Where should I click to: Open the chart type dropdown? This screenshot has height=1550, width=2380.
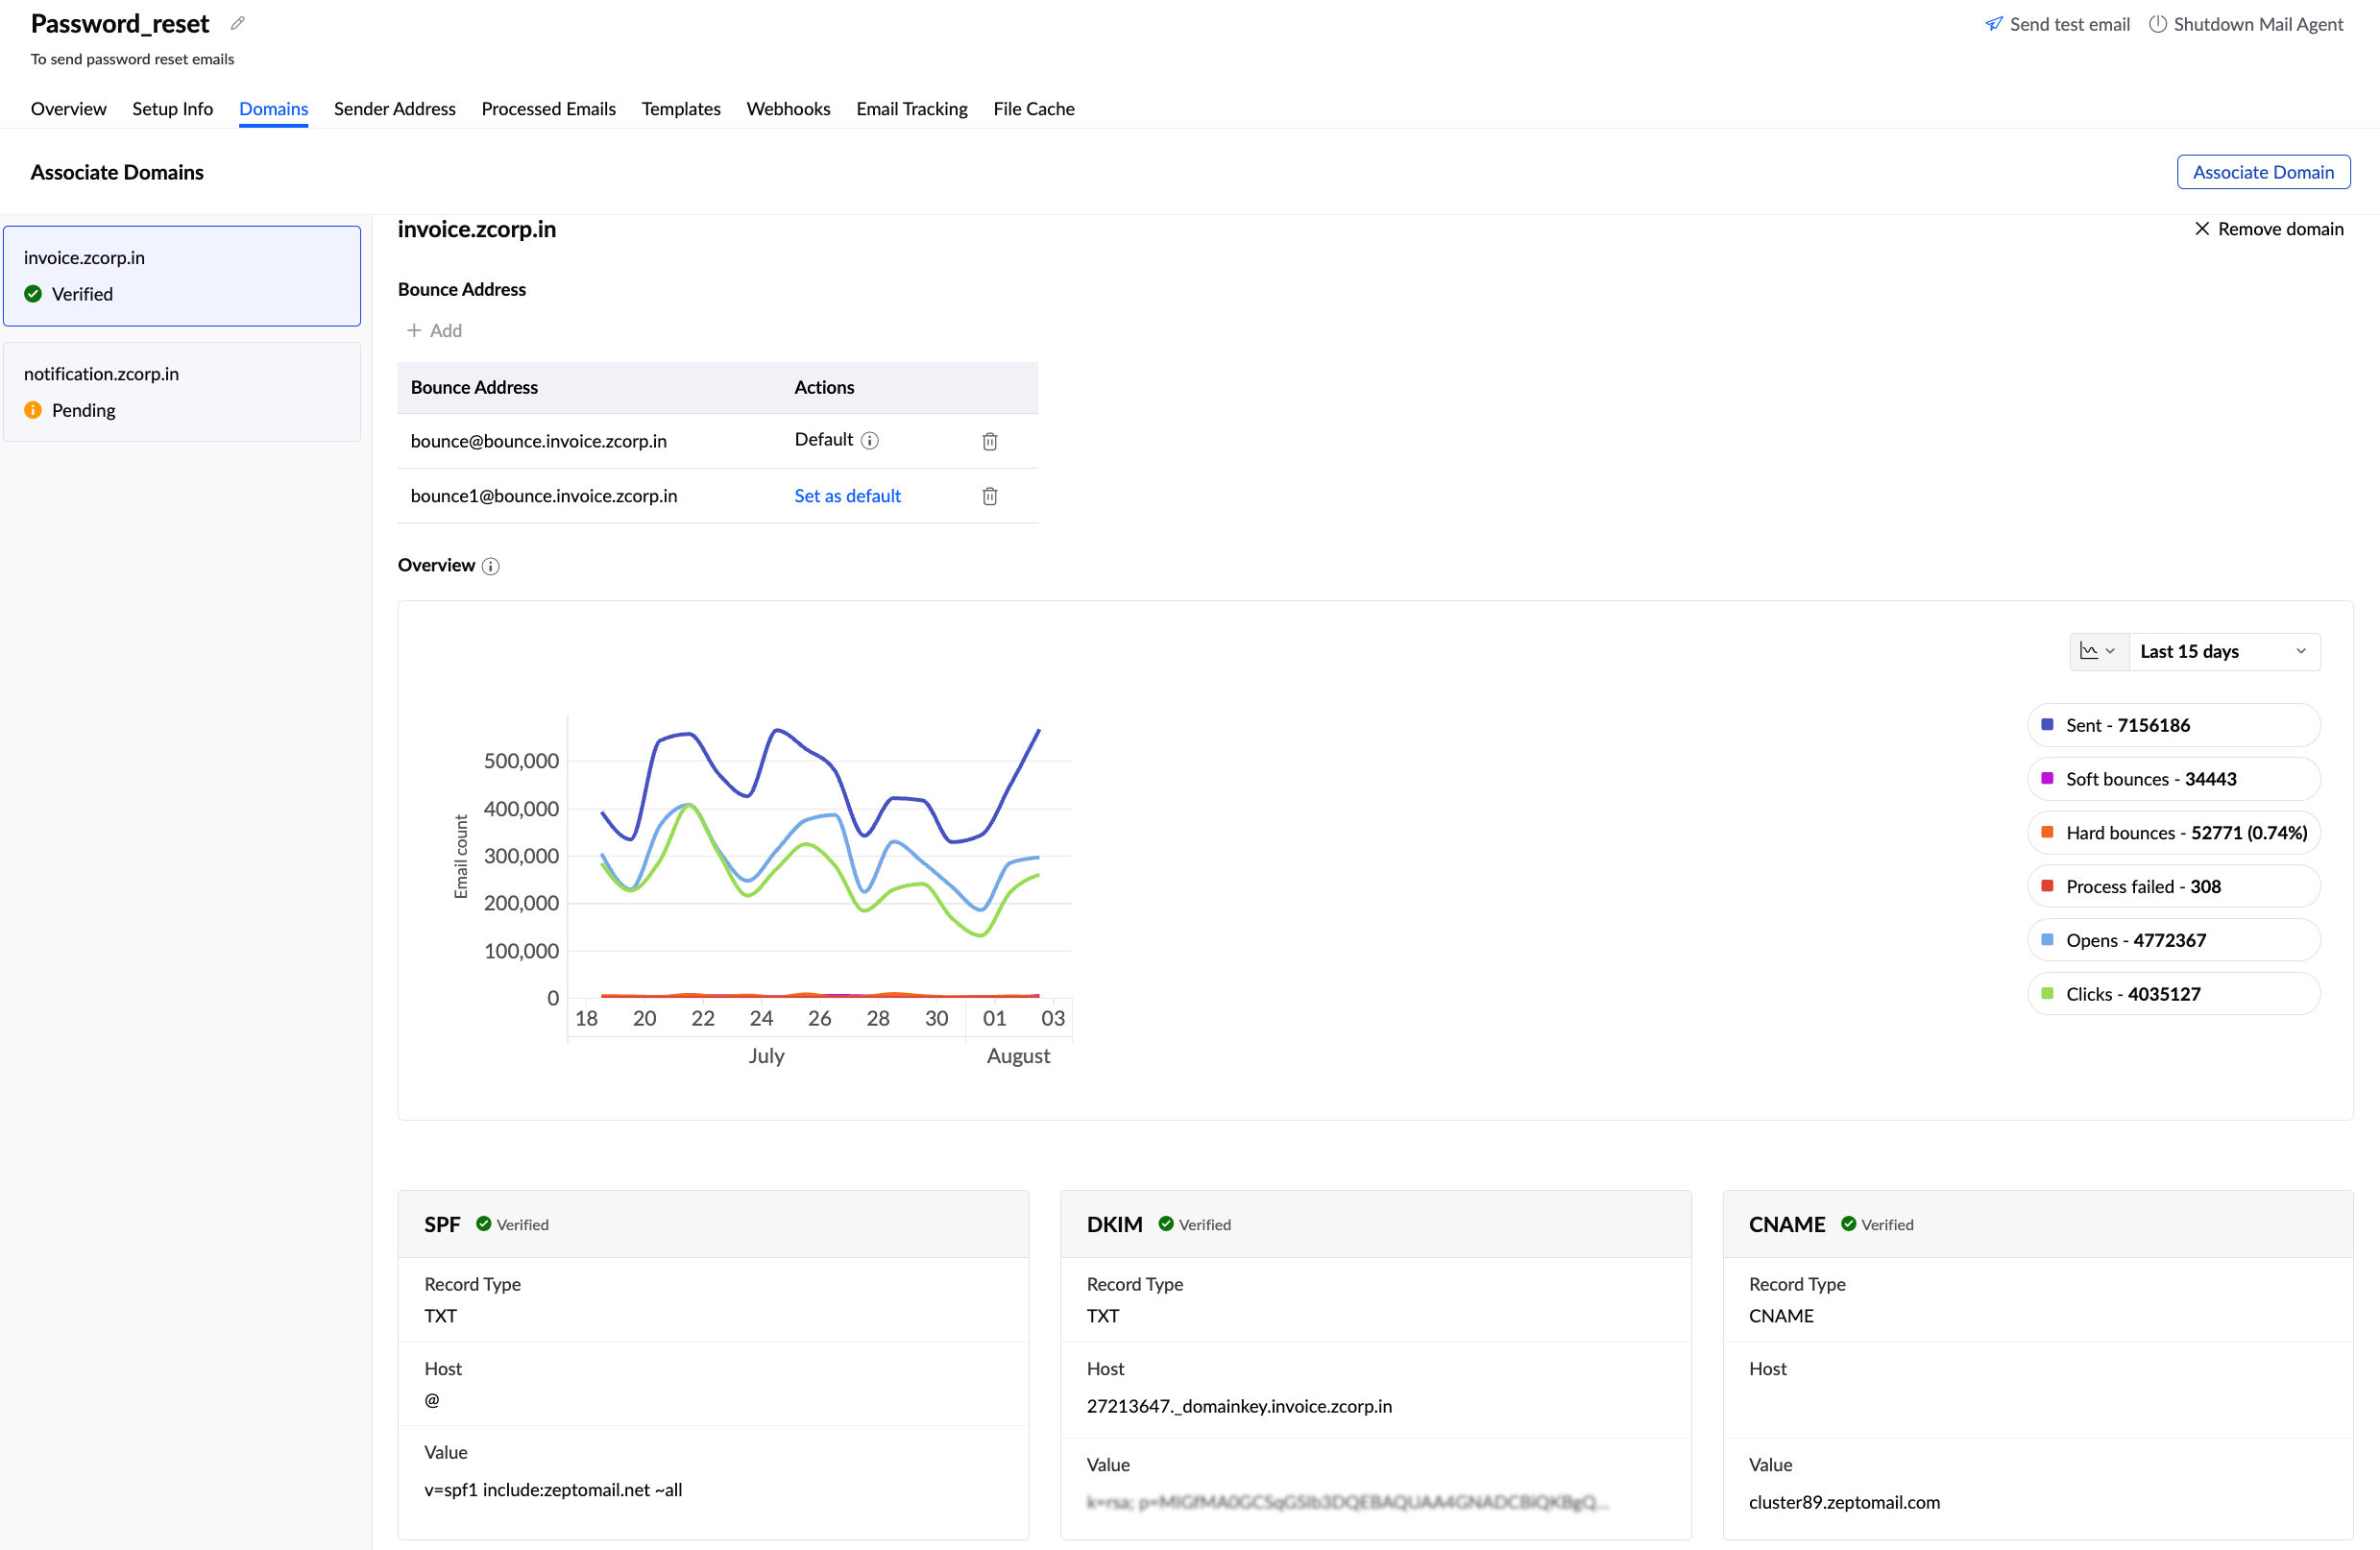coord(2097,651)
